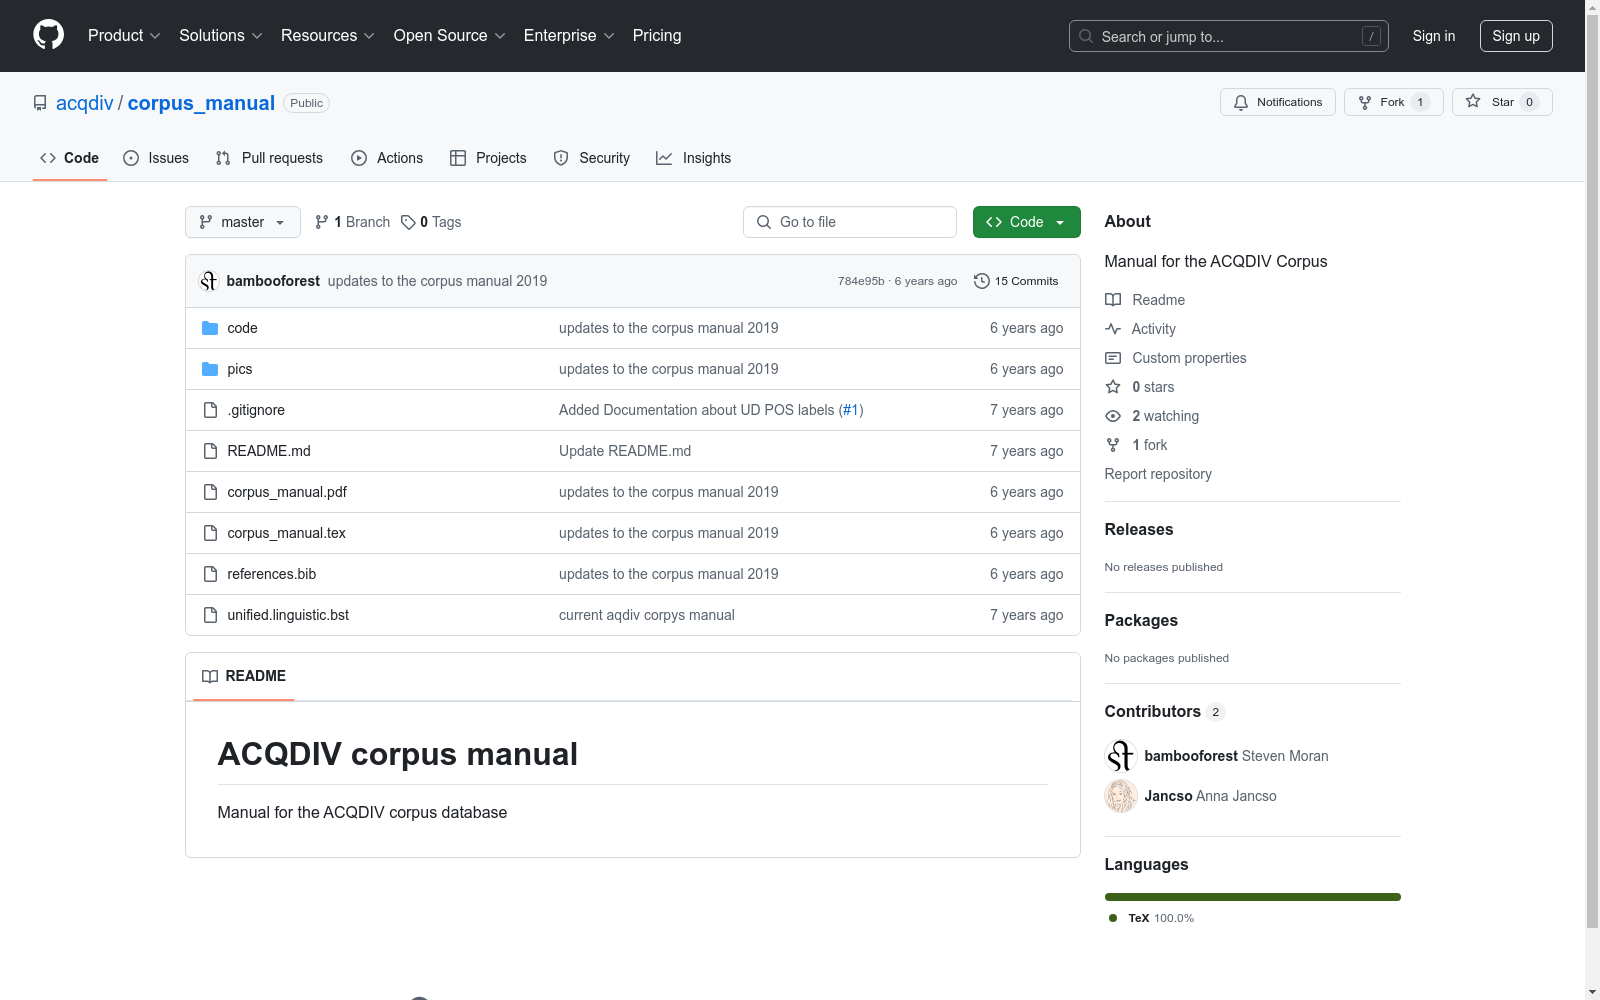Screen dimensions: 1600x1000
Task: Click the branch icon beside 1 Branch
Action: pos(322,222)
